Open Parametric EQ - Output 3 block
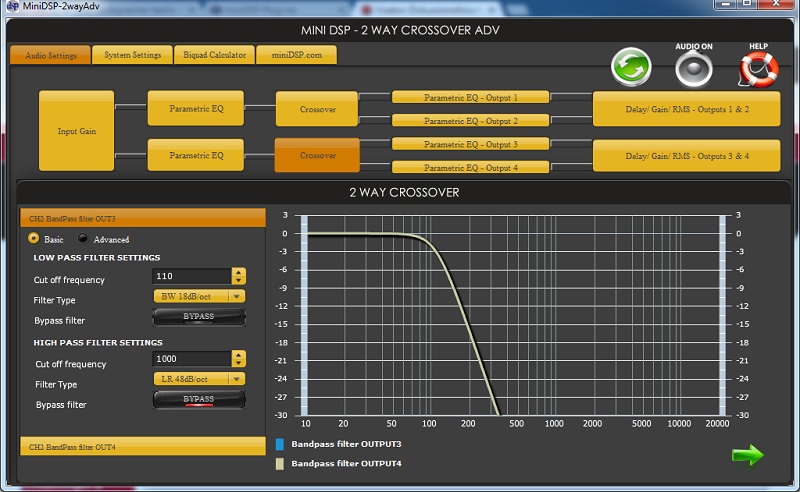Screen dimensions: 800x492 tap(470, 144)
